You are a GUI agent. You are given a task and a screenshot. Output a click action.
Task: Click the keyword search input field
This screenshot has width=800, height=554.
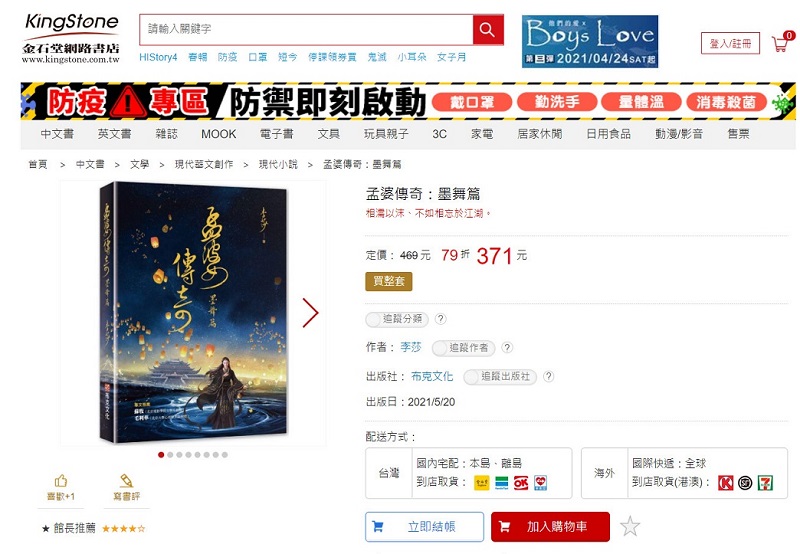pyautogui.click(x=306, y=30)
